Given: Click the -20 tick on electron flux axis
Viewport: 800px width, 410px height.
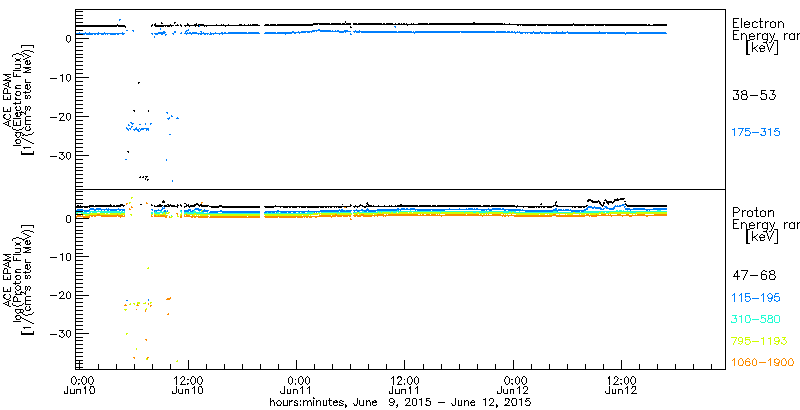Looking at the screenshot, I should click(60, 117).
